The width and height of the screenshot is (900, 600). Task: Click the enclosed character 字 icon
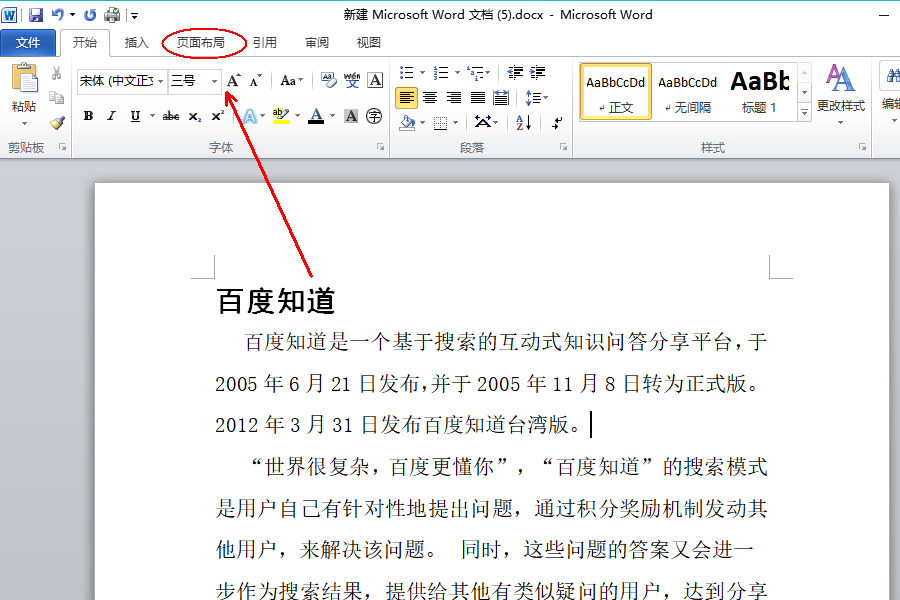point(374,116)
